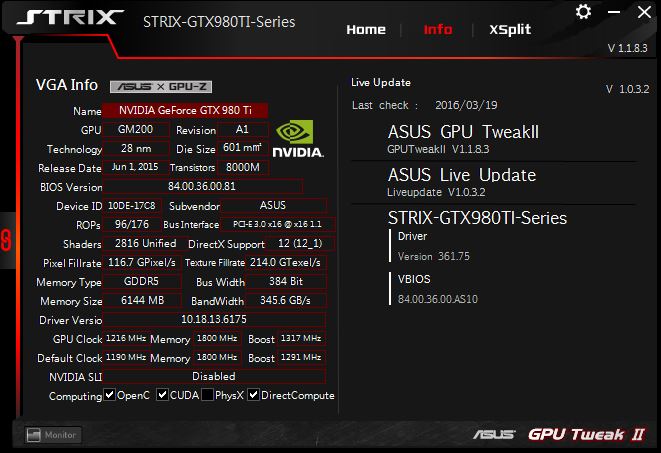The height and width of the screenshot is (453, 661).
Task: Toggle the OpenCL computing checkbox
Action: (110, 396)
